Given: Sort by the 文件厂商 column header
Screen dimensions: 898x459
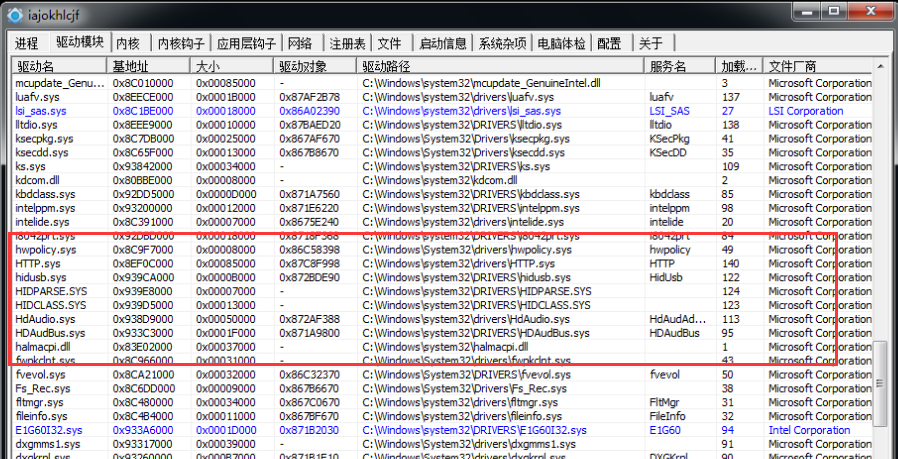Looking at the screenshot, I should (x=818, y=66).
